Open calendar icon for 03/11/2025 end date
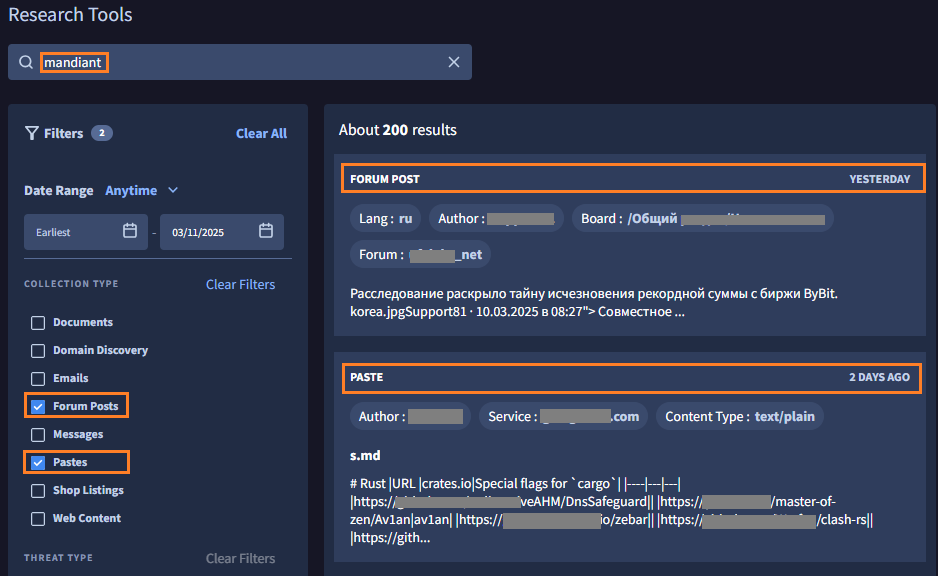The height and width of the screenshot is (576, 938). coord(266,231)
